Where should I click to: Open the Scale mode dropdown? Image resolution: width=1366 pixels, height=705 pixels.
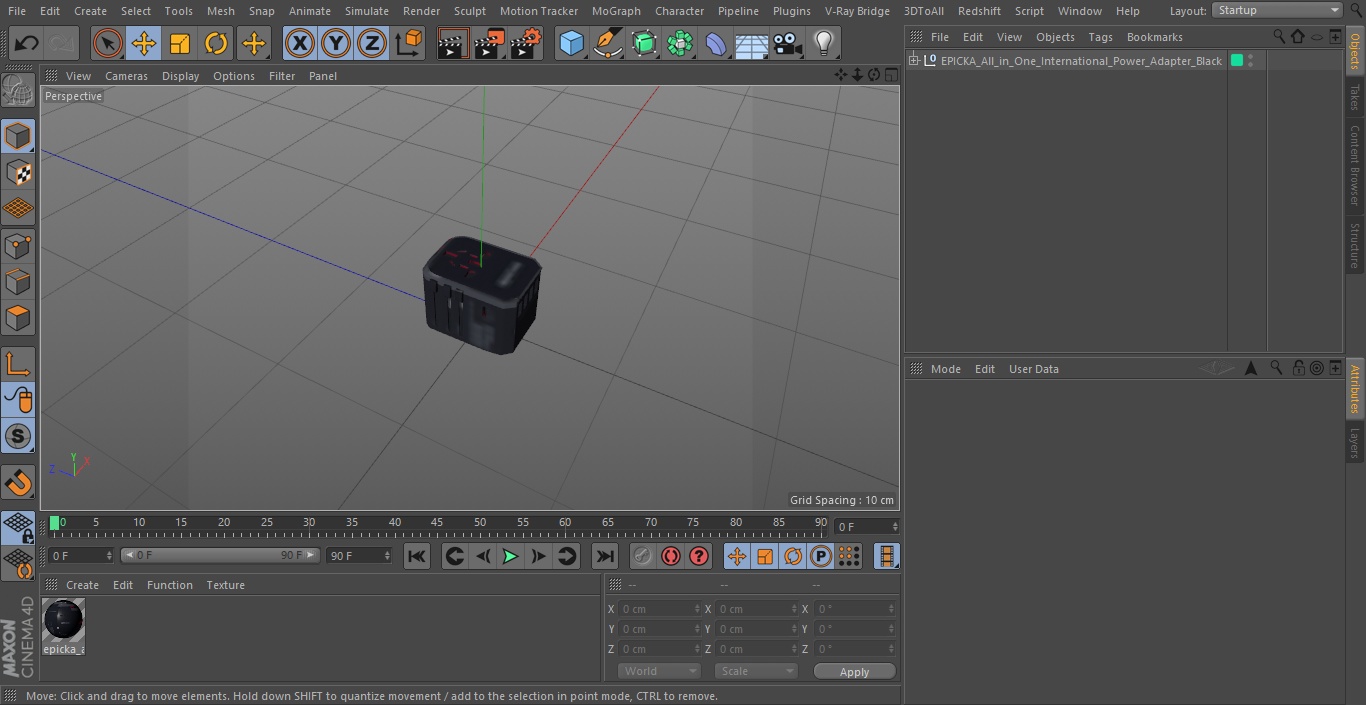click(756, 671)
